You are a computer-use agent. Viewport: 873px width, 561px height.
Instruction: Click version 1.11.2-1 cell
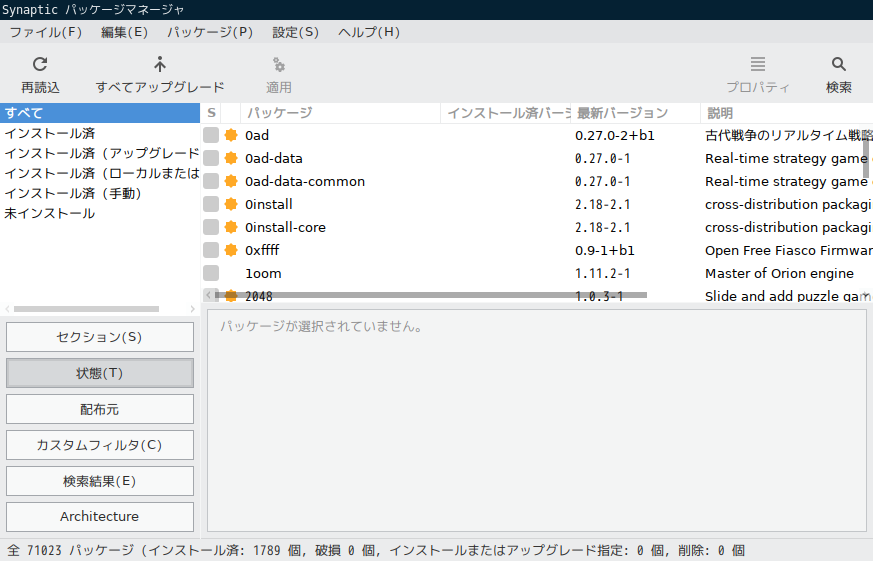pos(602,273)
